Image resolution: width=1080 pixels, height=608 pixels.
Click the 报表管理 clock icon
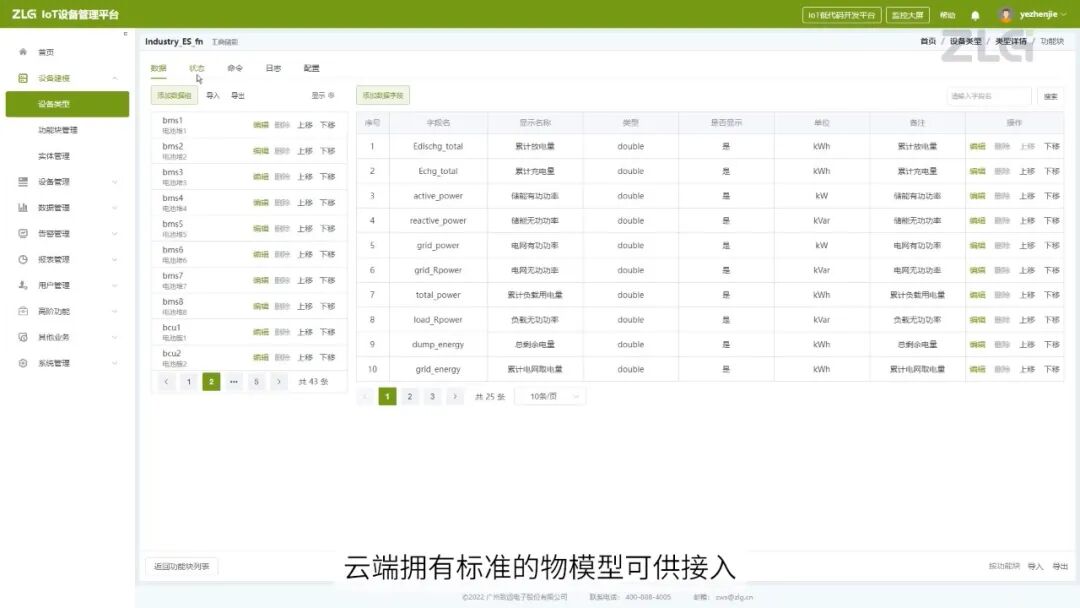[x=23, y=259]
